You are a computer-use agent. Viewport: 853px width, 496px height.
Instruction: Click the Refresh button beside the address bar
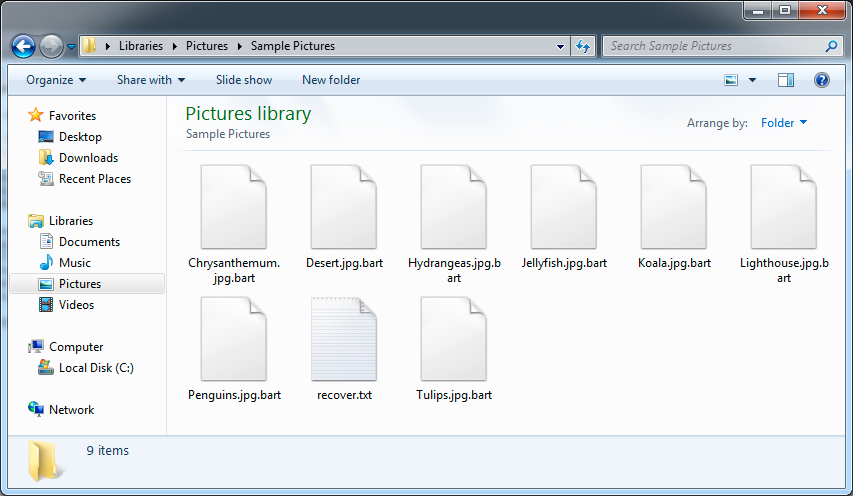[584, 46]
